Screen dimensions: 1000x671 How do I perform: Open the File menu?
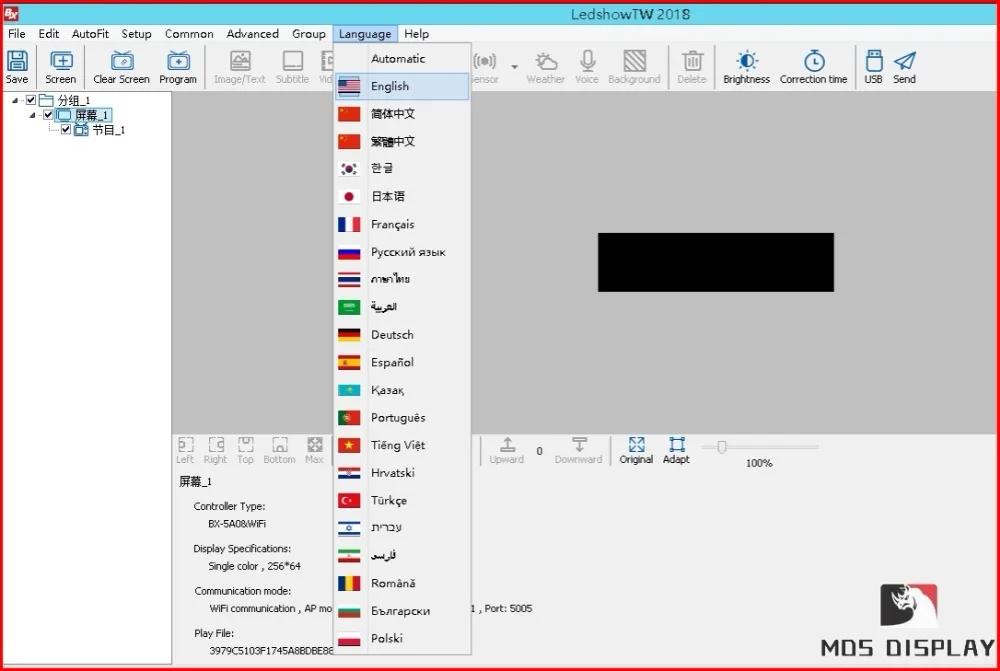17,34
